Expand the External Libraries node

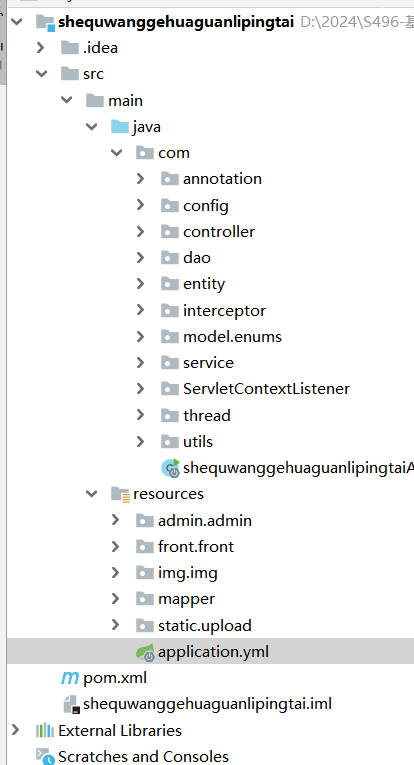pos(16,730)
